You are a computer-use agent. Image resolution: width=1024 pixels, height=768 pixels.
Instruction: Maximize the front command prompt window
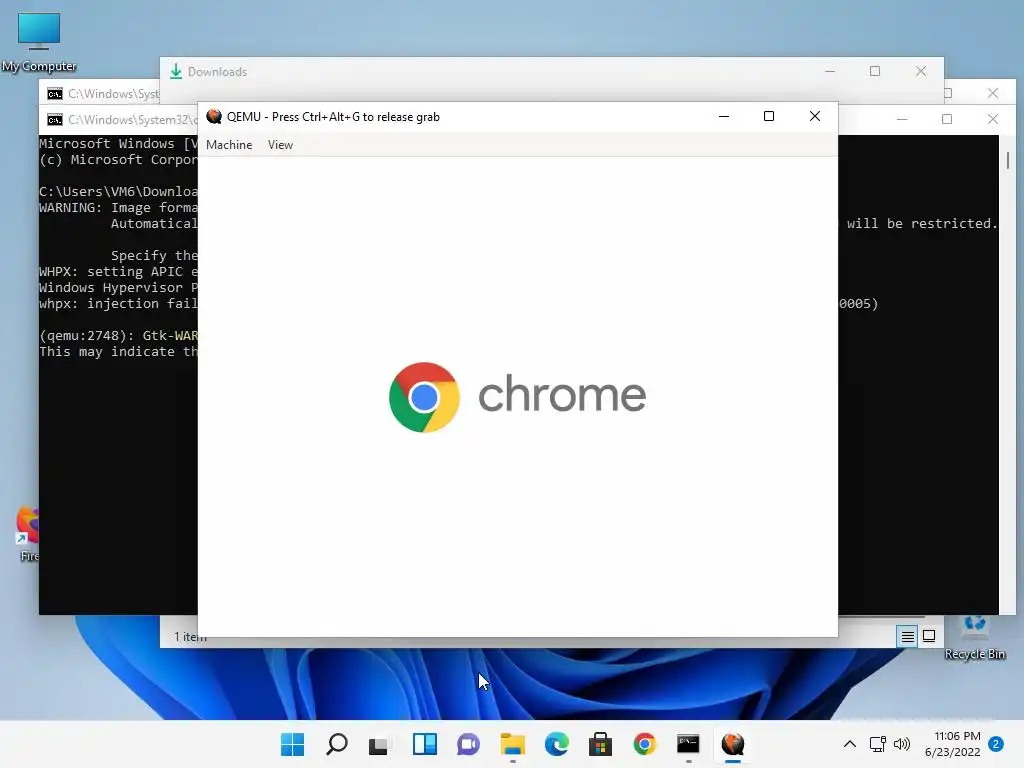click(947, 119)
